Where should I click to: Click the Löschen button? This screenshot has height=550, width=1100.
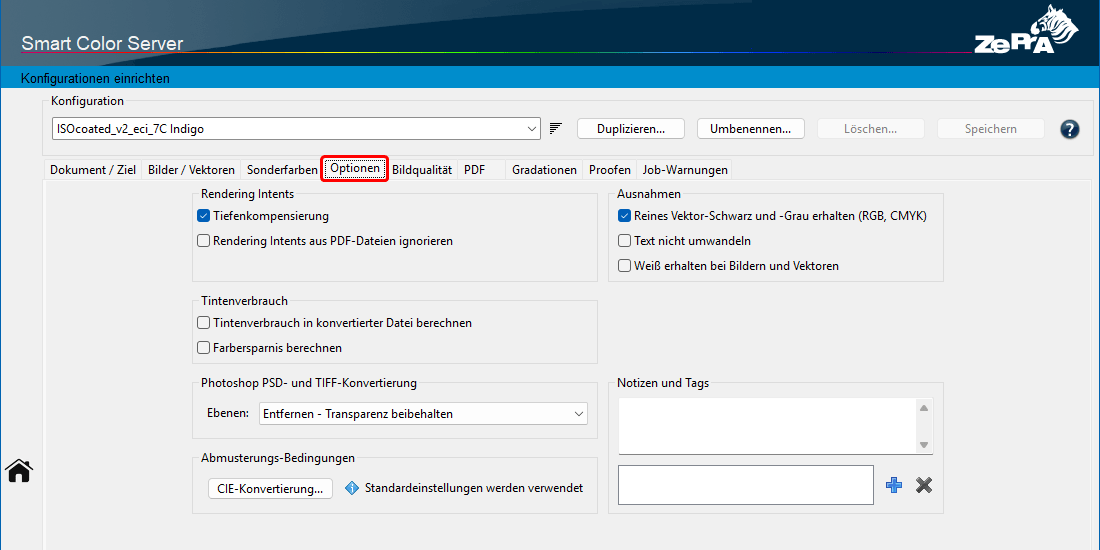[871, 129]
